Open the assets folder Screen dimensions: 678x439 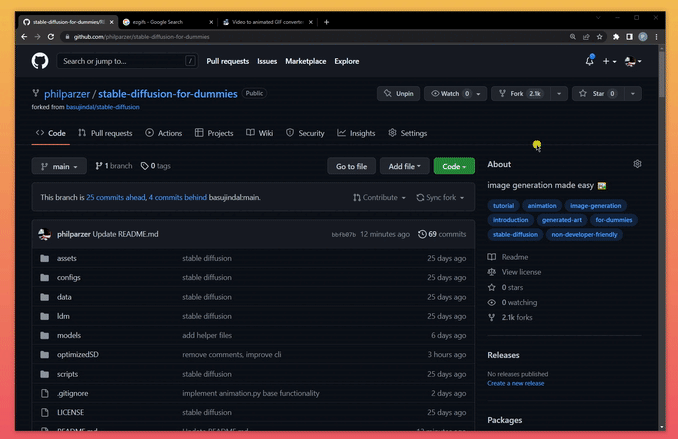click(x=67, y=258)
